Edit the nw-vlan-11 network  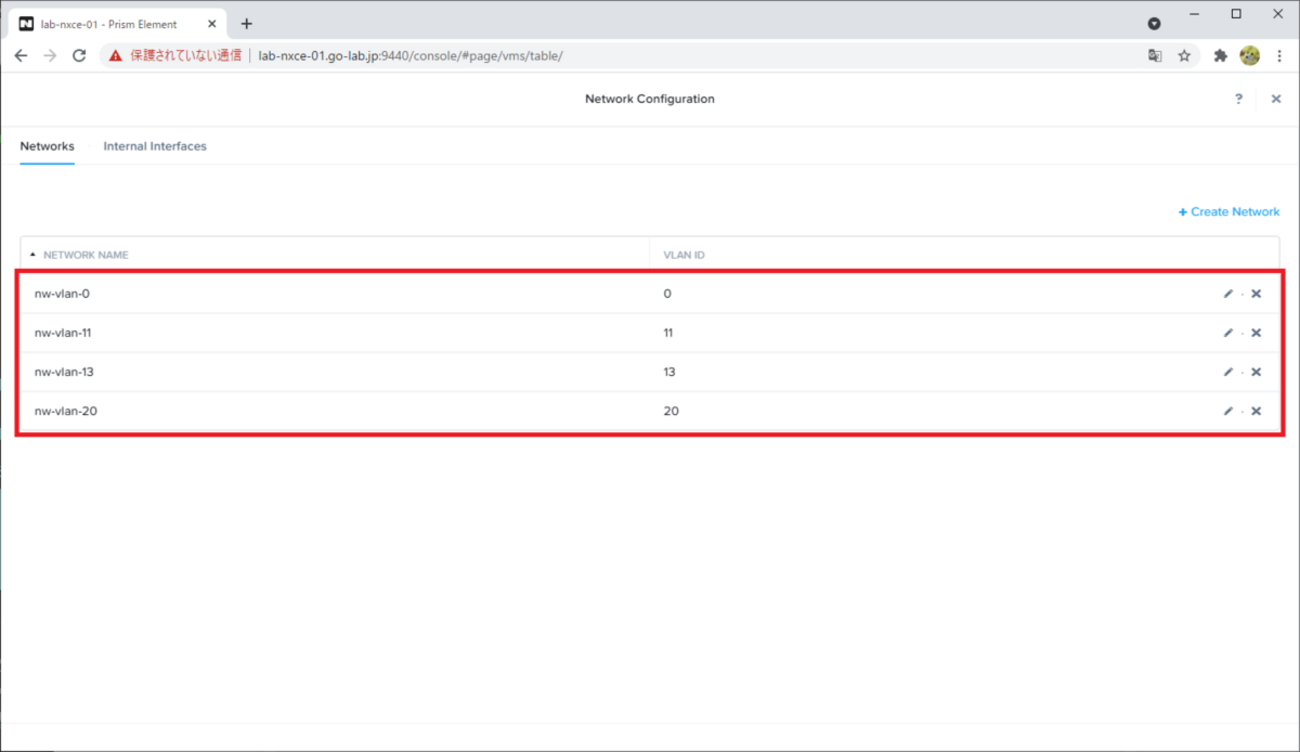point(1228,332)
